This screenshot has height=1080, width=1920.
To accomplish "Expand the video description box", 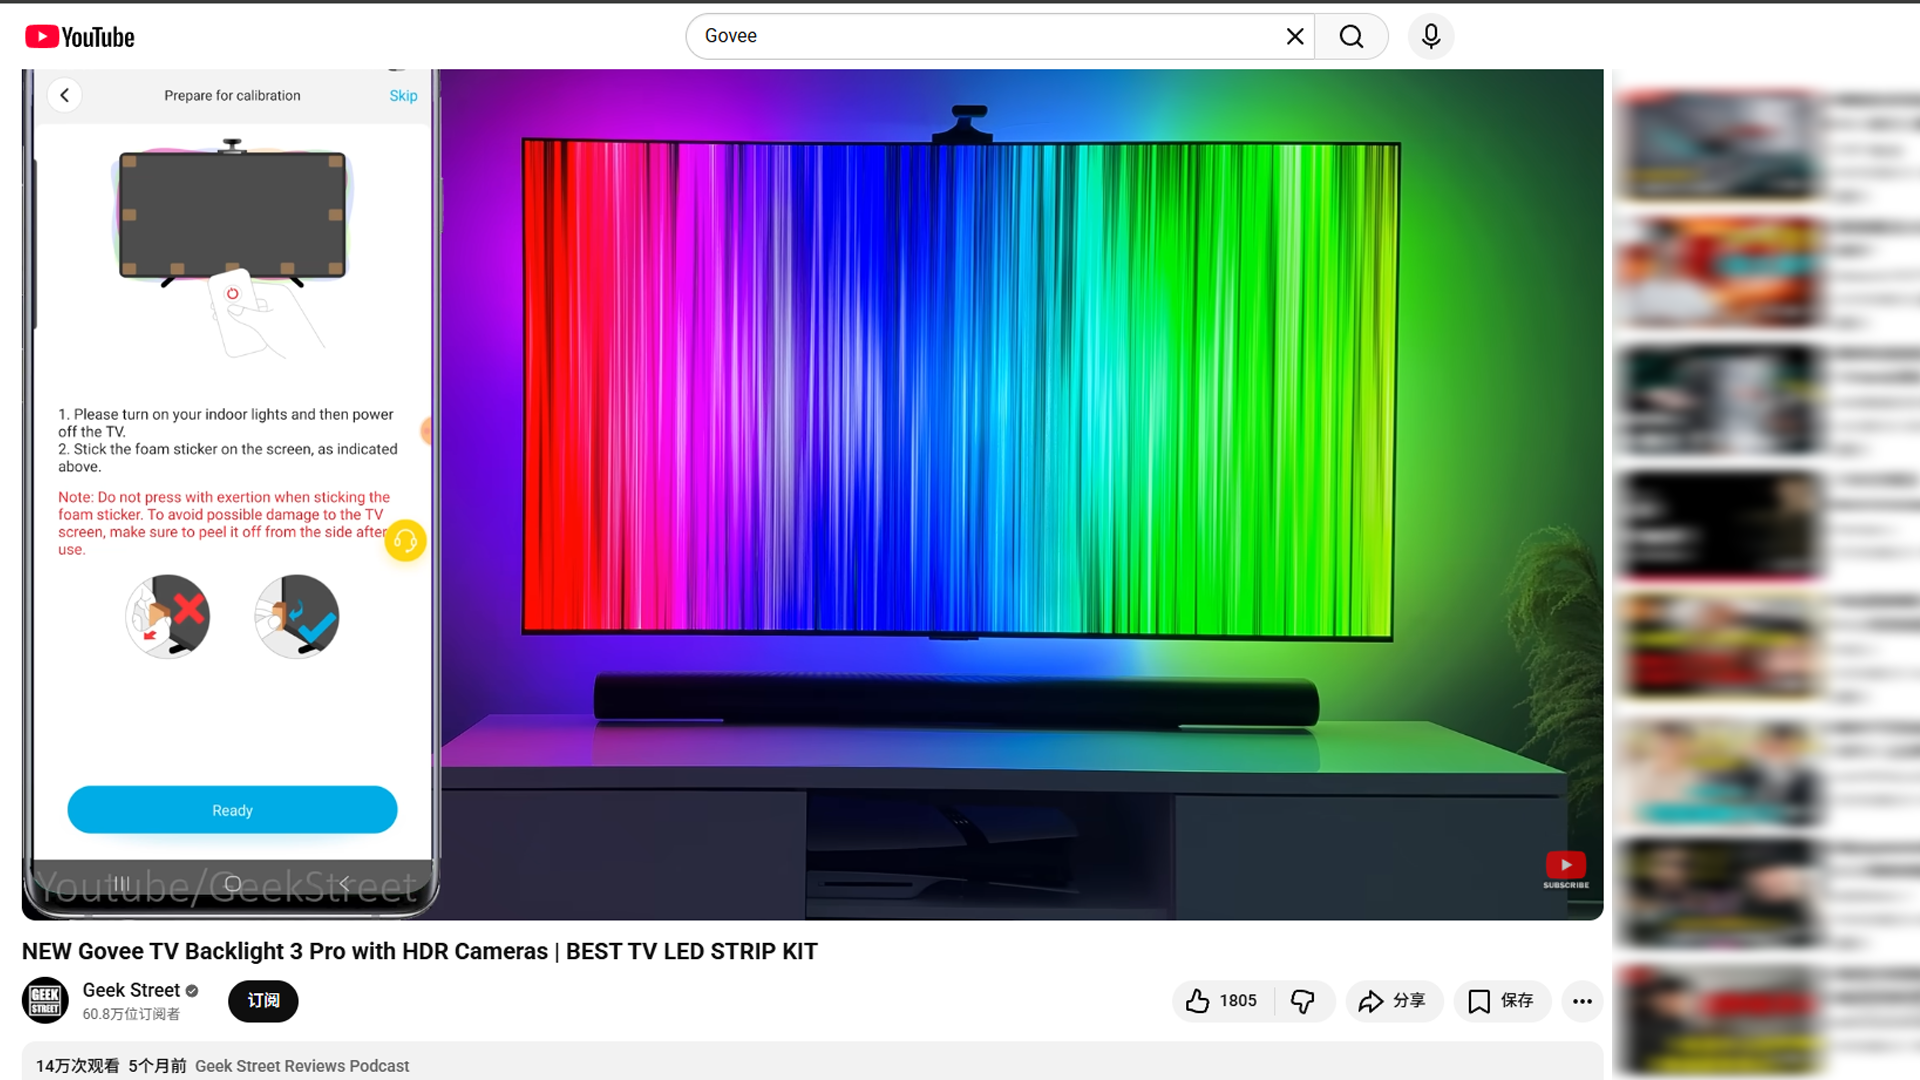I will pyautogui.click(x=800, y=1064).
